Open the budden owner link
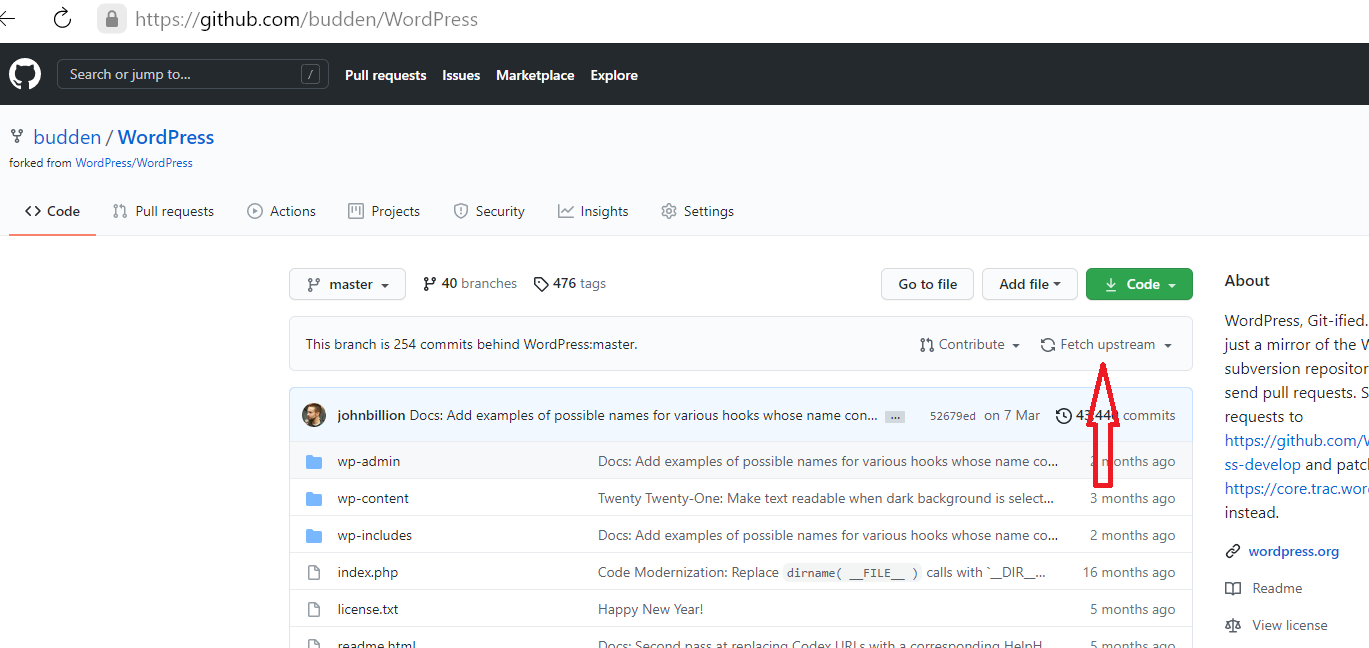Screen dimensions: 1369x648 coord(68,137)
